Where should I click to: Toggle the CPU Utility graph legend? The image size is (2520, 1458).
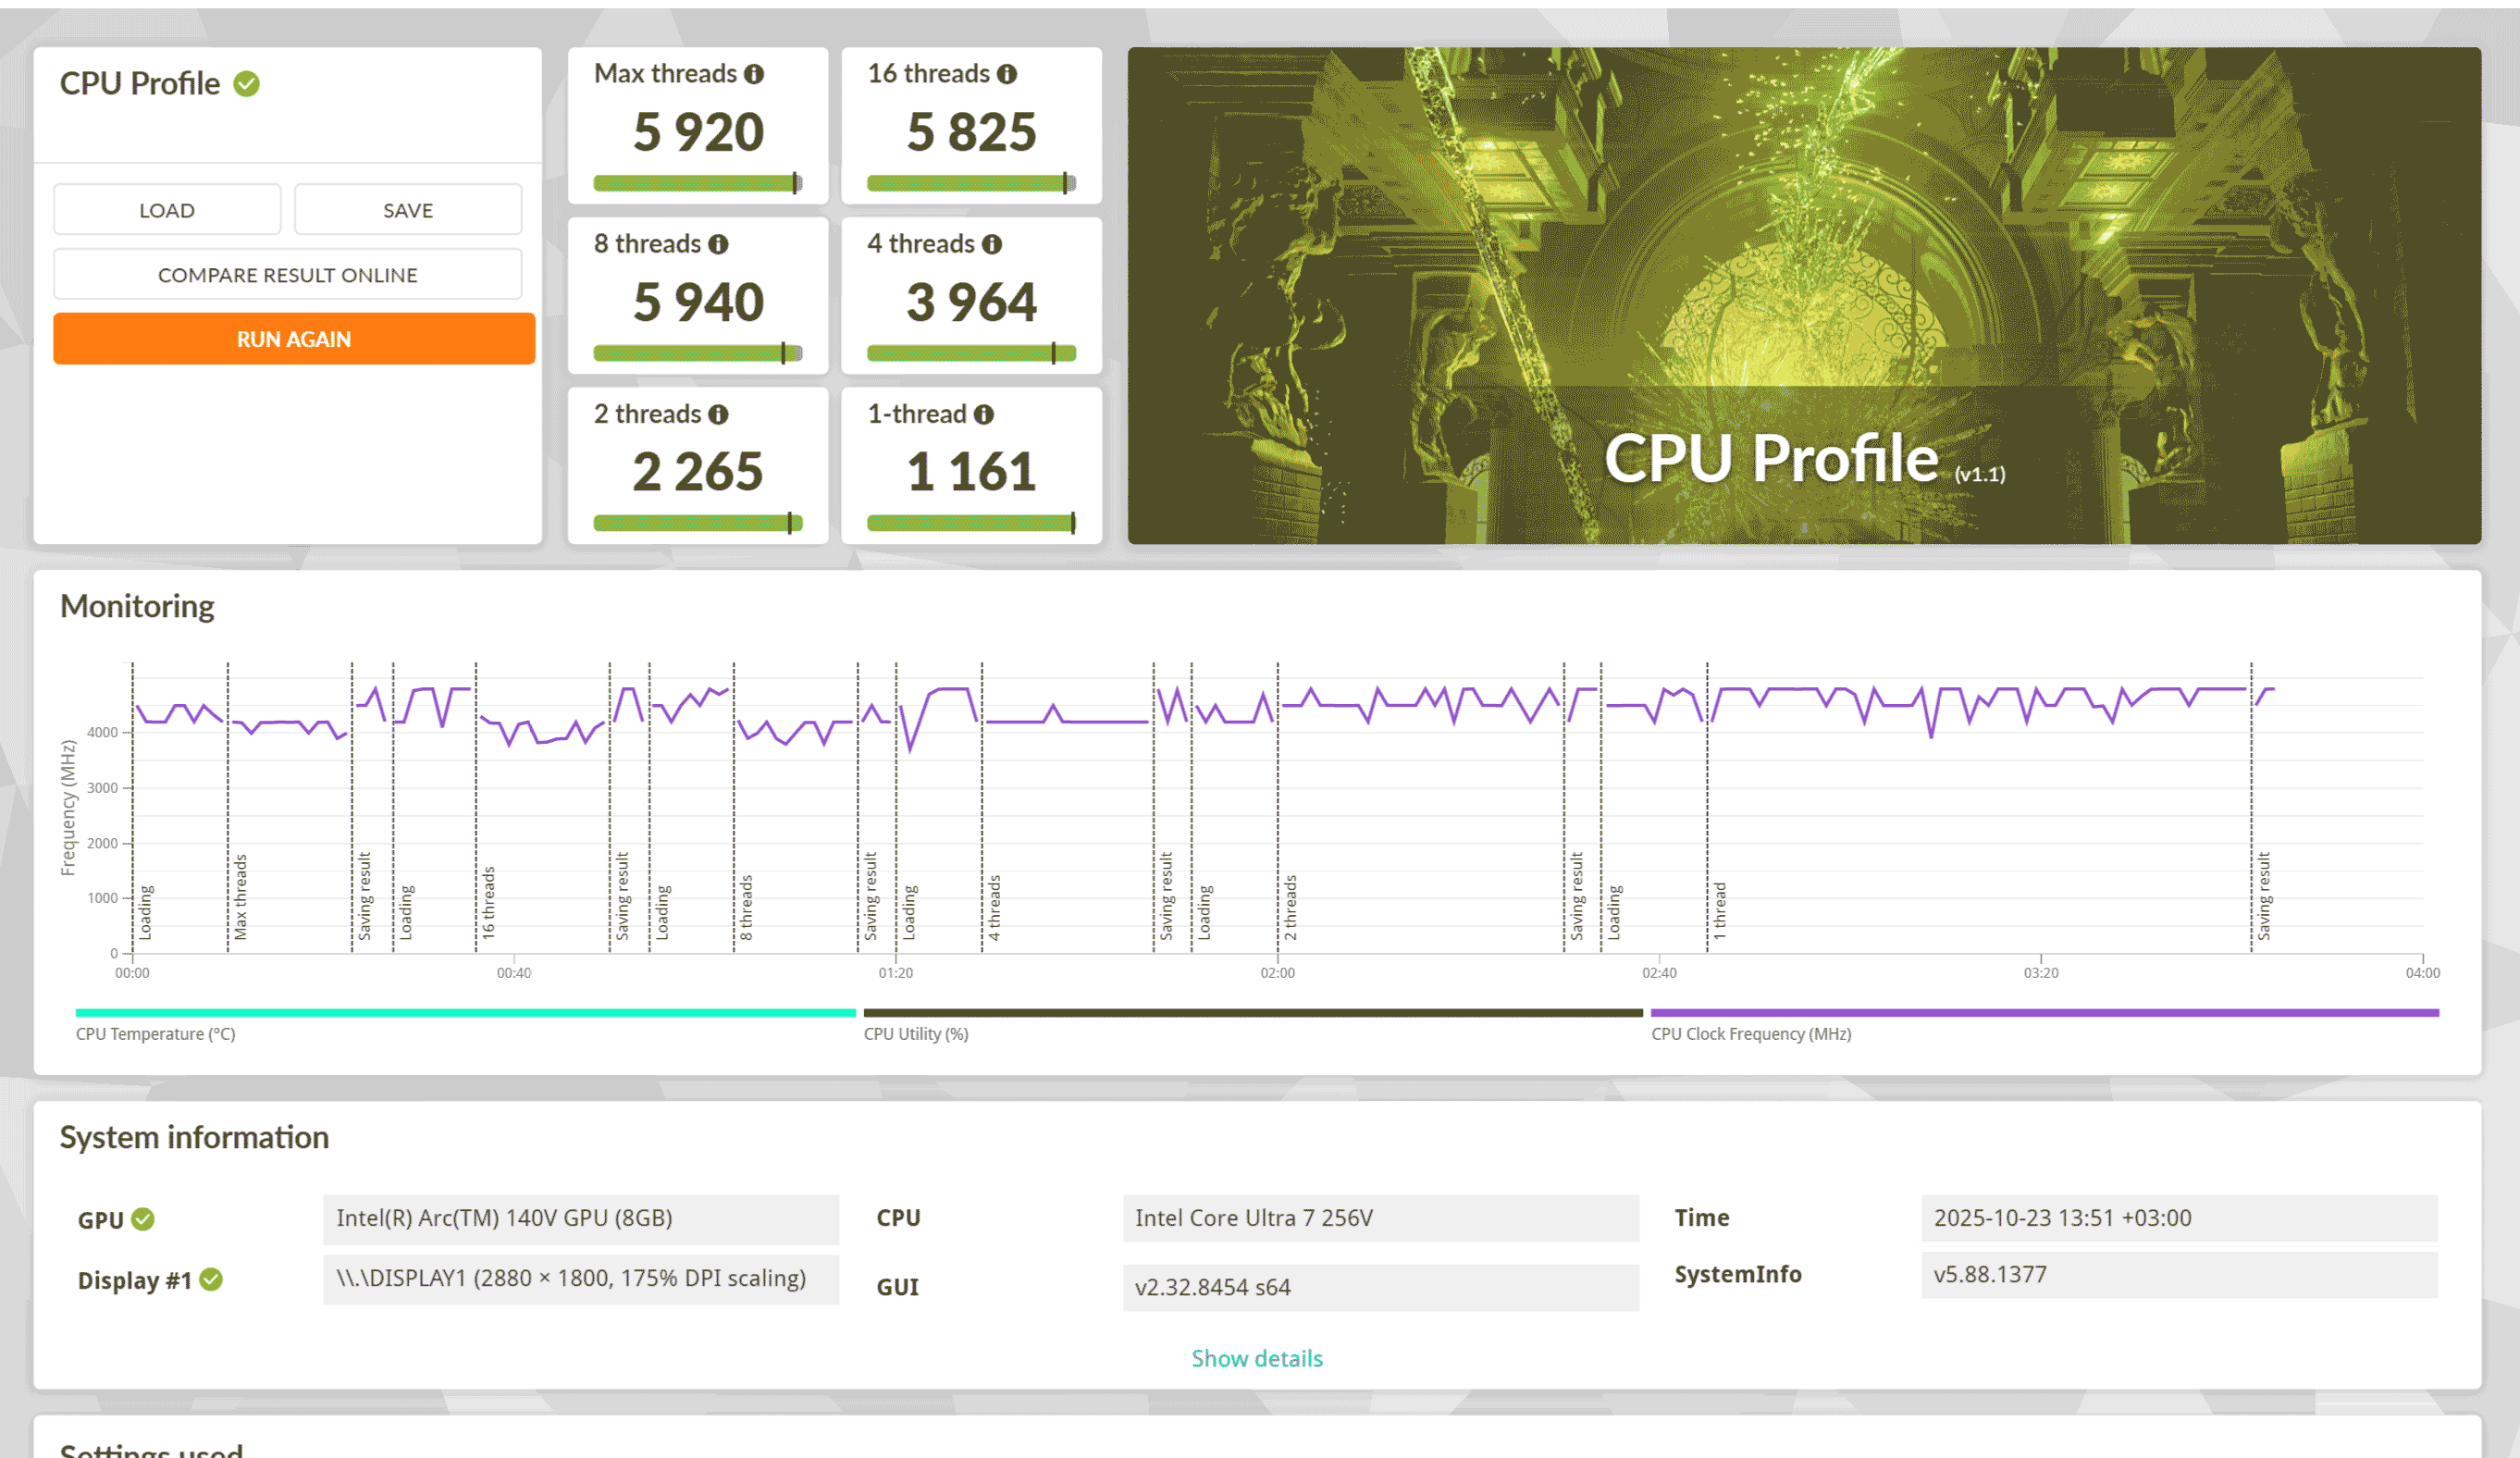[916, 1034]
